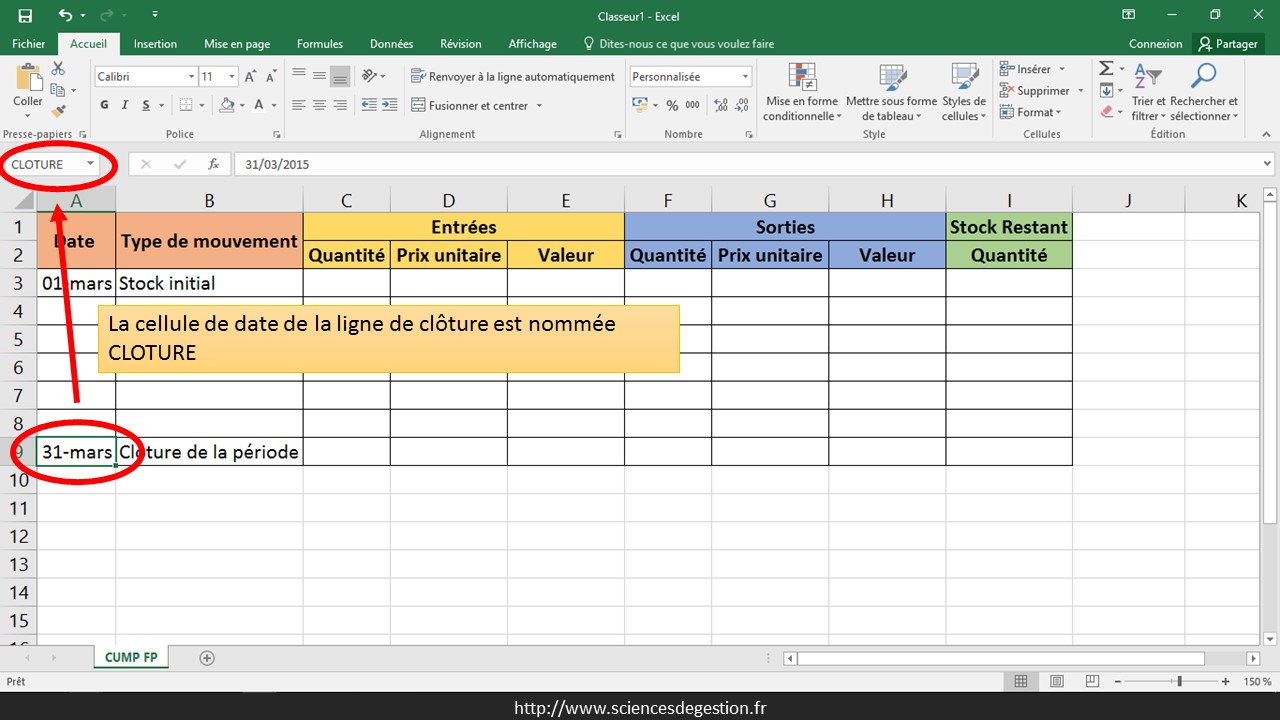Click the Save icon in title bar
Image resolution: width=1280 pixels, height=720 pixels.
click(25, 15)
